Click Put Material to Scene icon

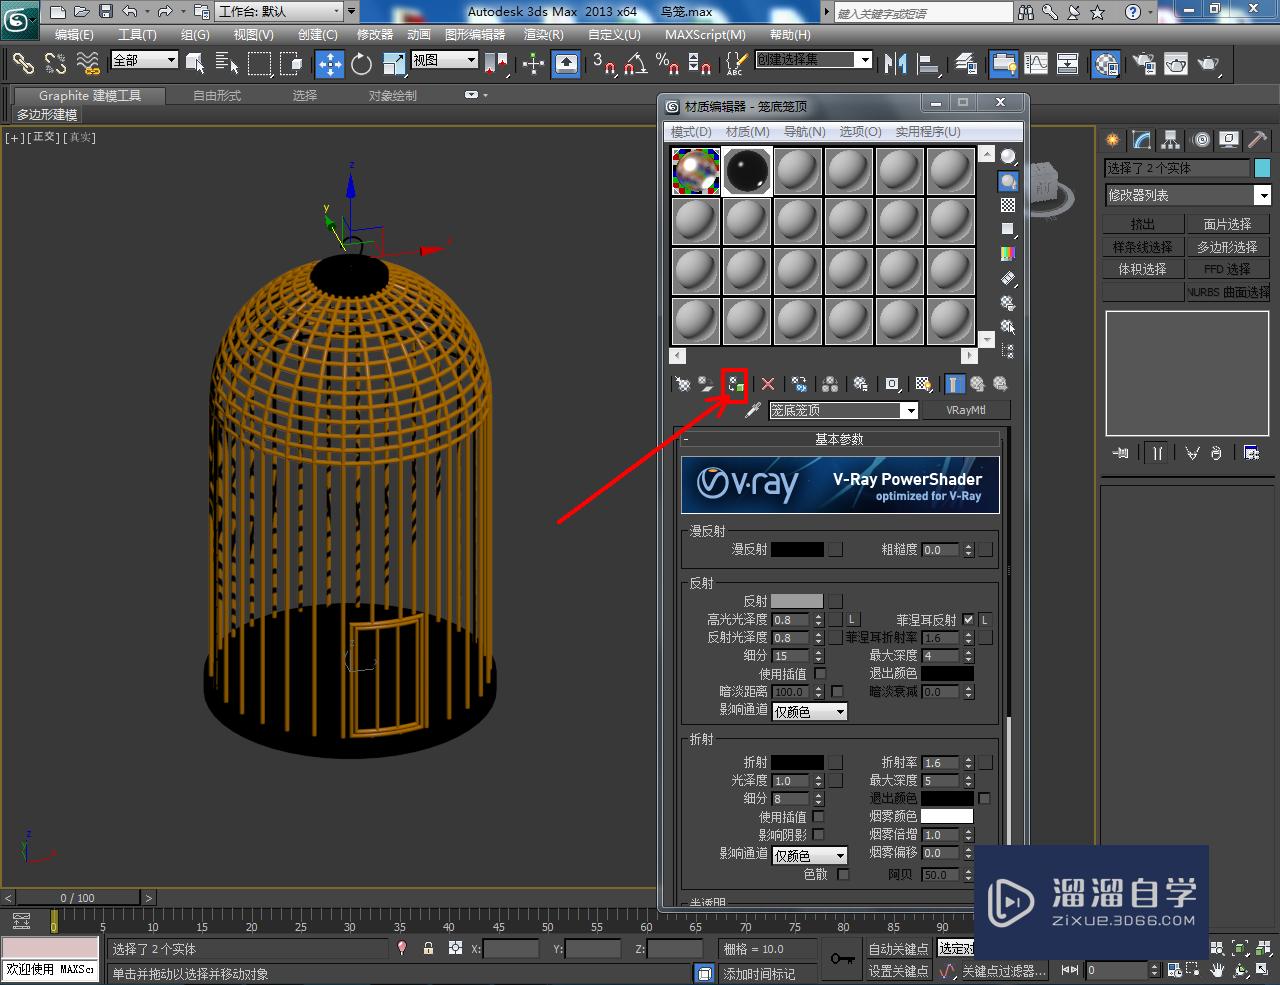pyautogui.click(x=706, y=384)
